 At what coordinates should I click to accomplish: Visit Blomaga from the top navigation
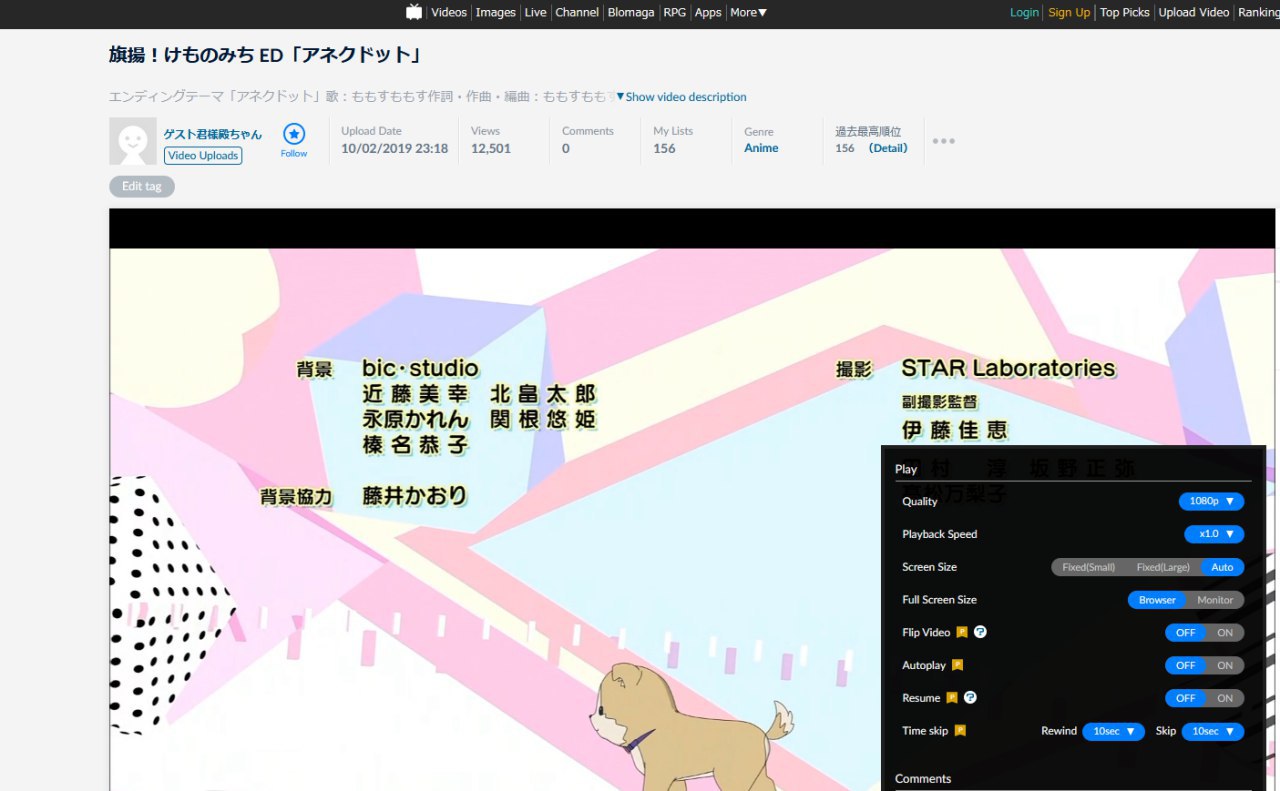pyautogui.click(x=631, y=12)
